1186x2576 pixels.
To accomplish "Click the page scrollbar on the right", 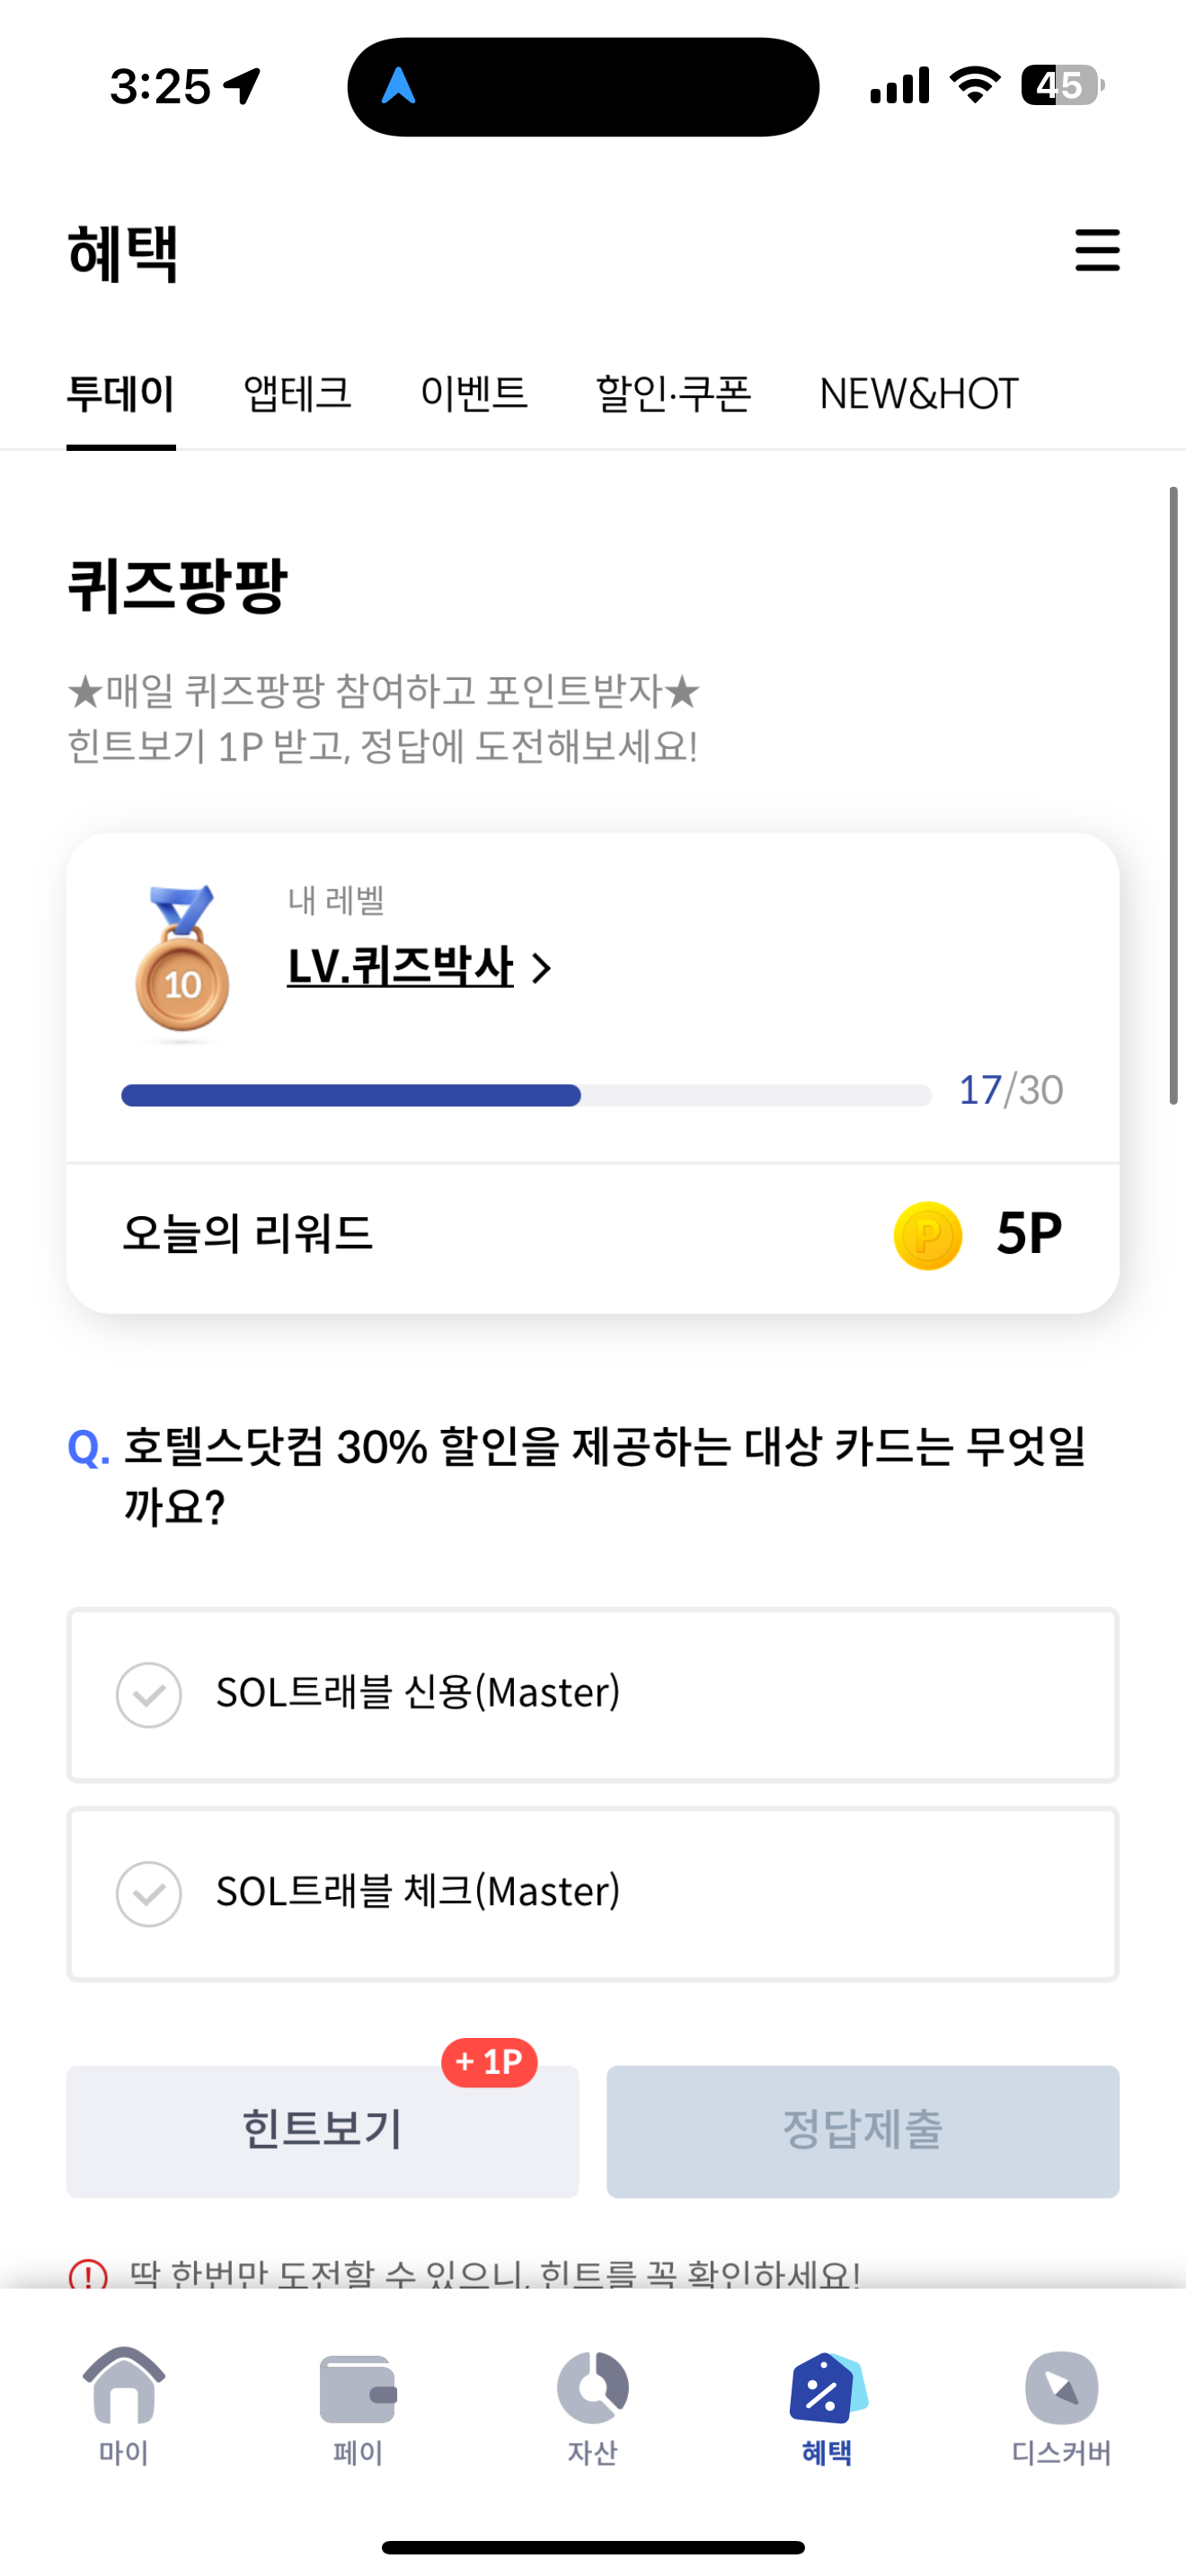I will point(1173,795).
